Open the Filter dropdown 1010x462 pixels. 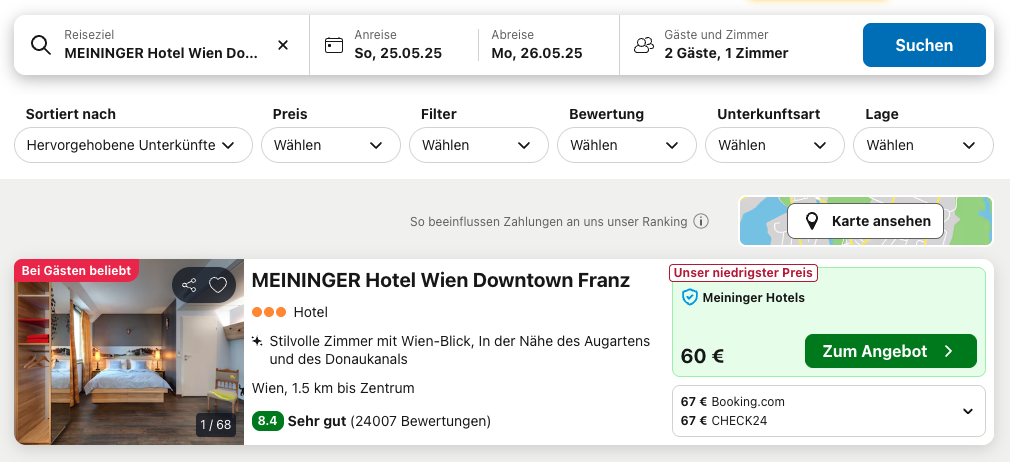479,145
